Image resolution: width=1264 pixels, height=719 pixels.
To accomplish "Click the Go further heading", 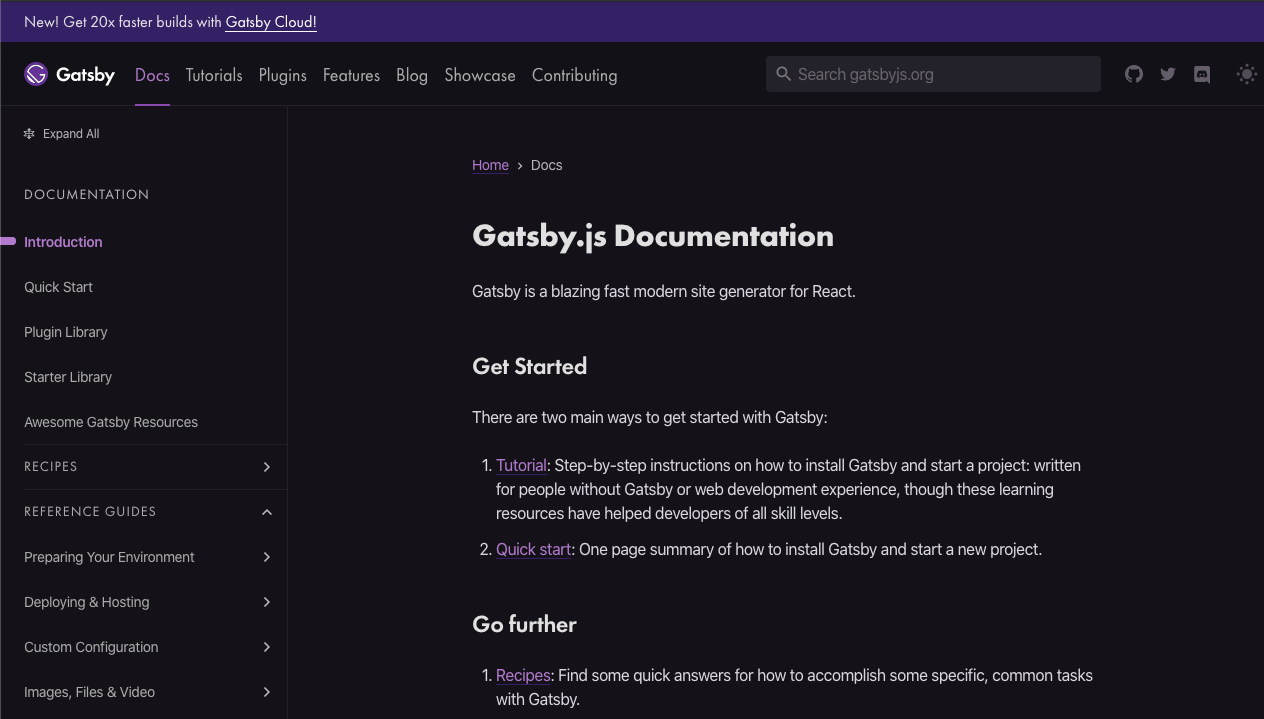I will [x=524, y=624].
